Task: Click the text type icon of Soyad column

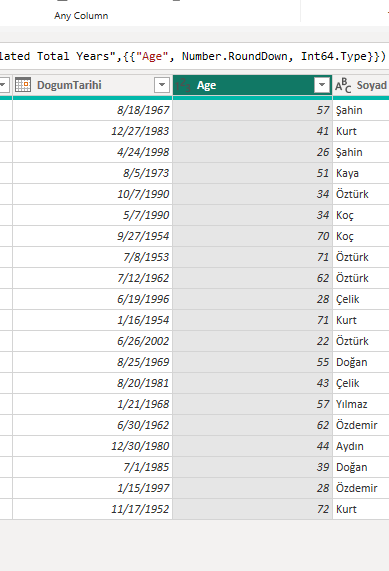Action: tap(343, 85)
